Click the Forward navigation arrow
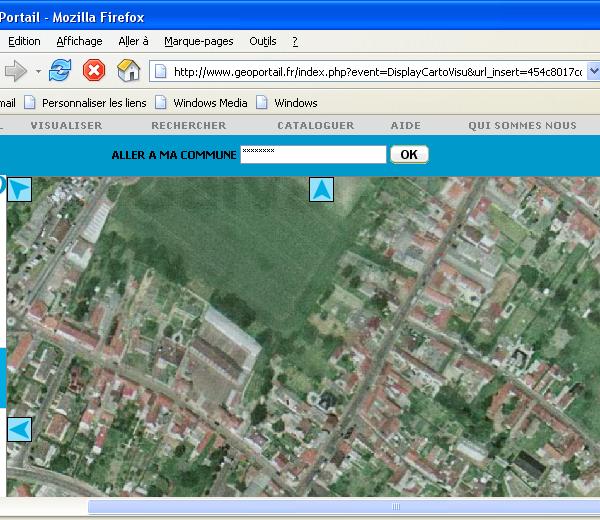Screen dimensions: 600x520 [16, 71]
